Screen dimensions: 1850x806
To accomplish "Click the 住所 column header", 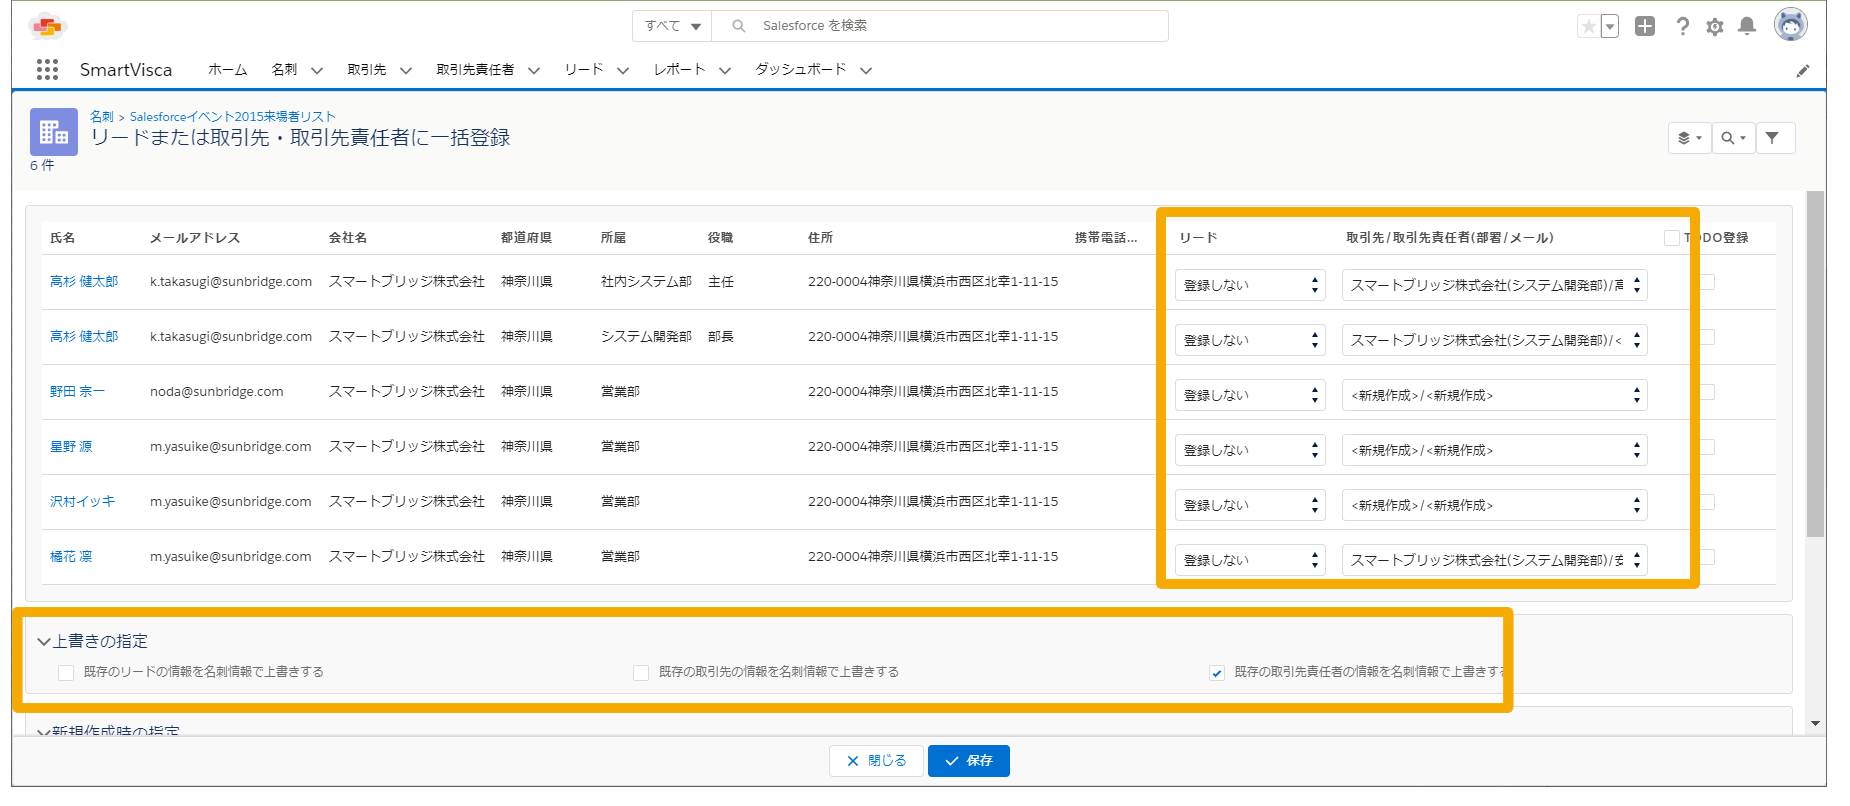I will click(820, 238).
